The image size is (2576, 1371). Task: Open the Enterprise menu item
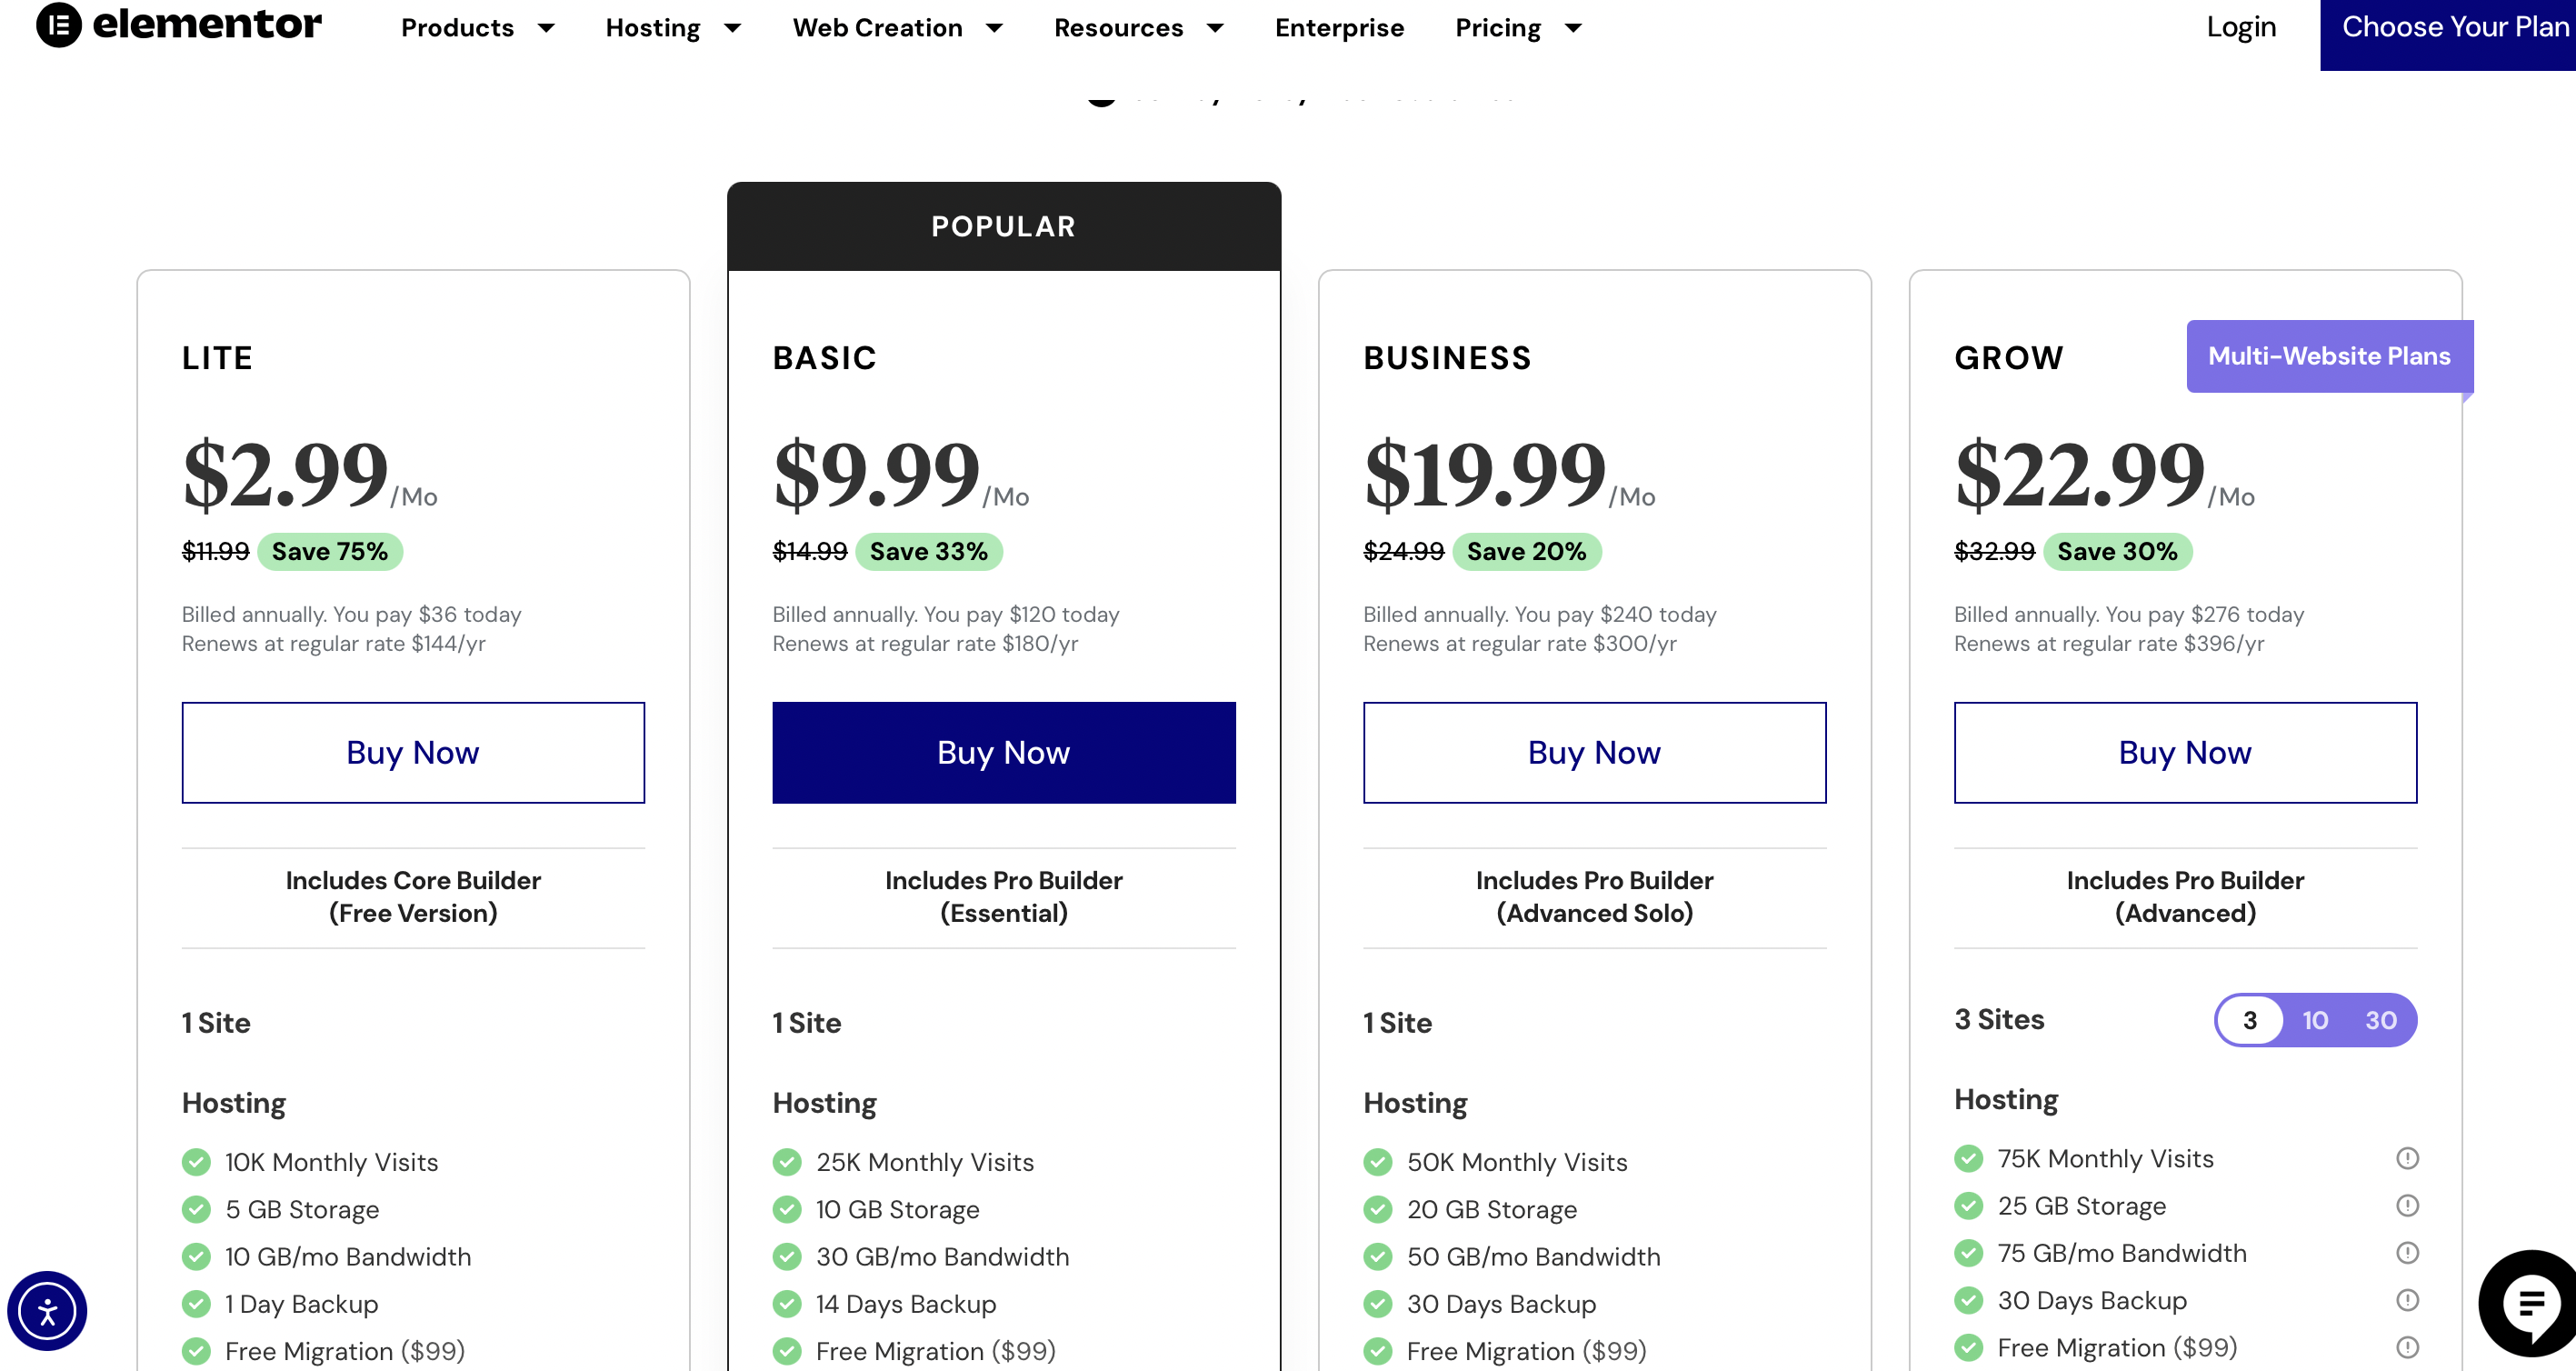coord(1339,27)
